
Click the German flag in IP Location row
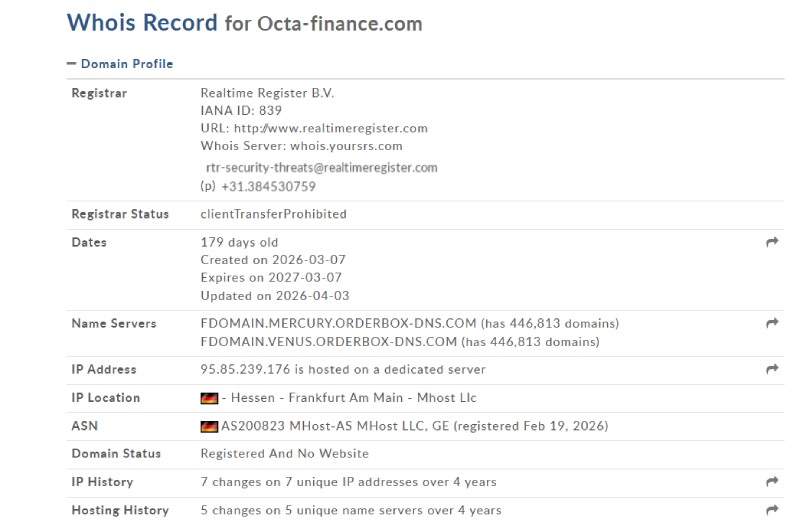[209, 398]
